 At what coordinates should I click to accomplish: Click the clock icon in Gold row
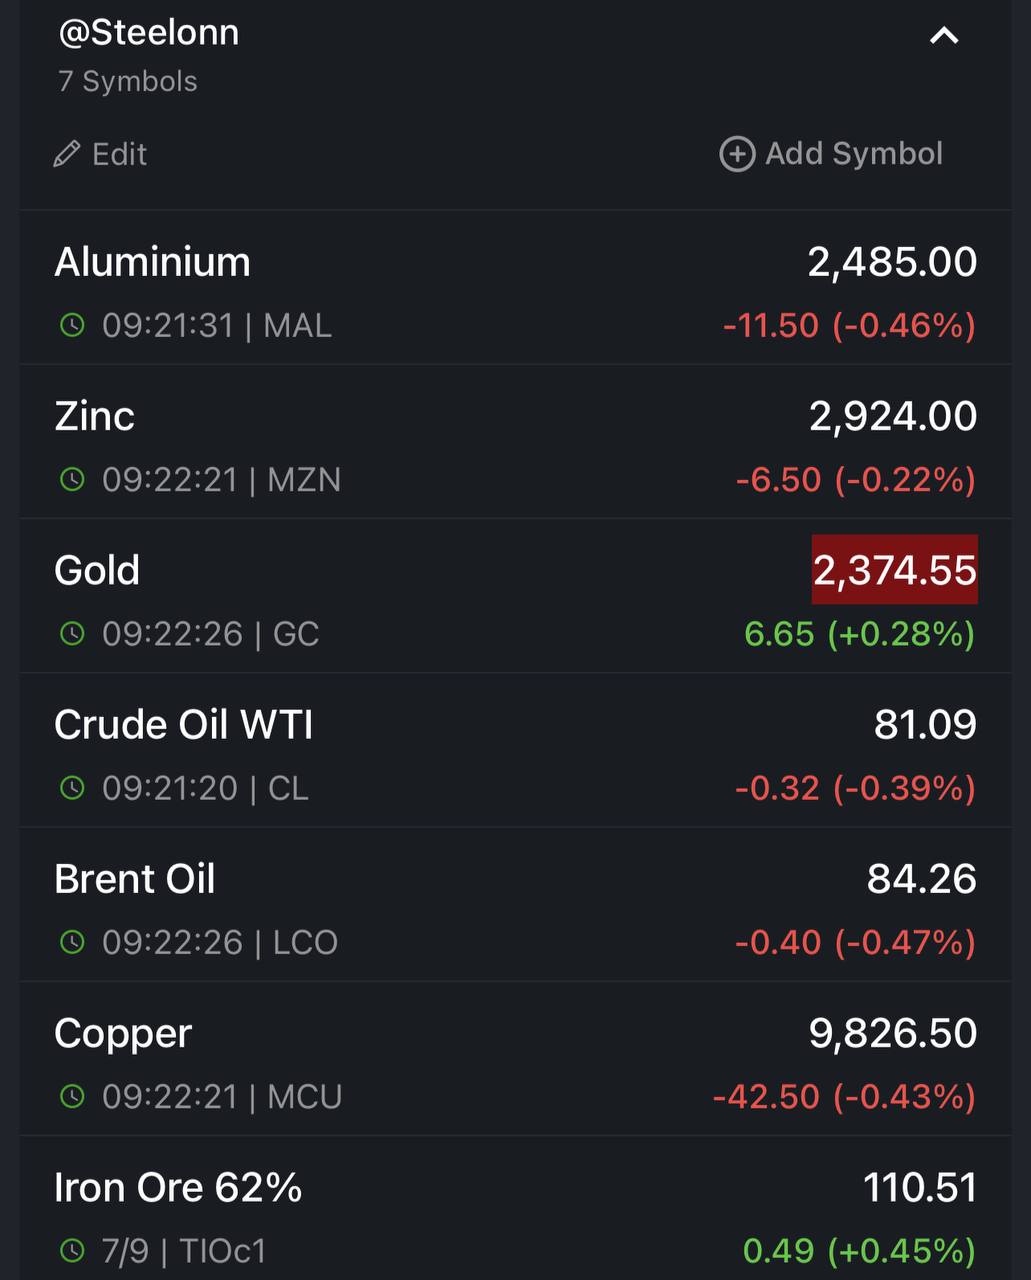tap(72, 633)
